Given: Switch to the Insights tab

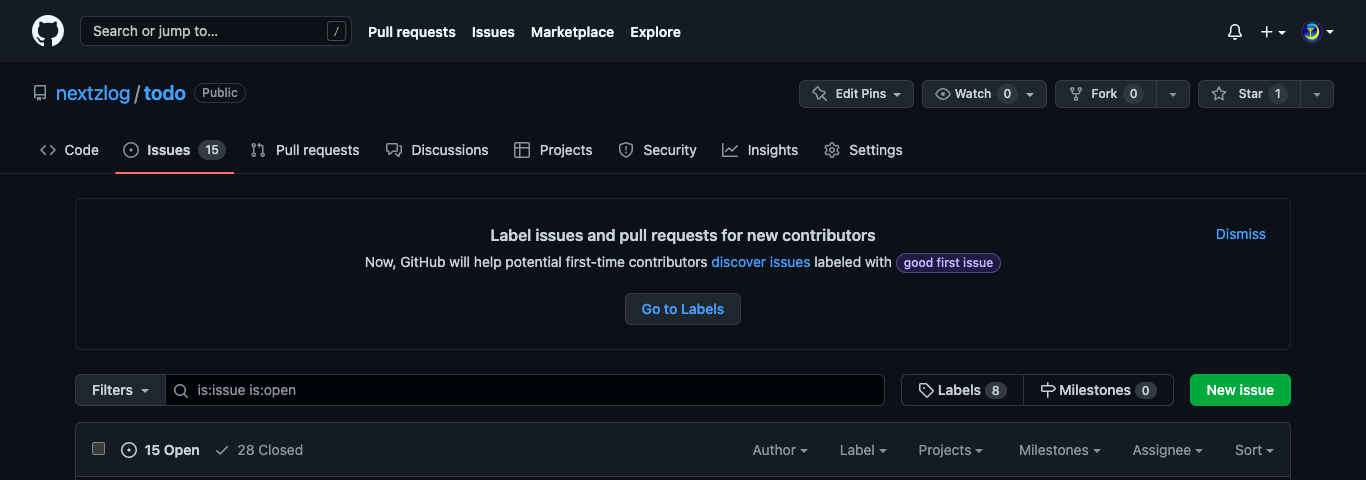Looking at the screenshot, I should coord(760,150).
